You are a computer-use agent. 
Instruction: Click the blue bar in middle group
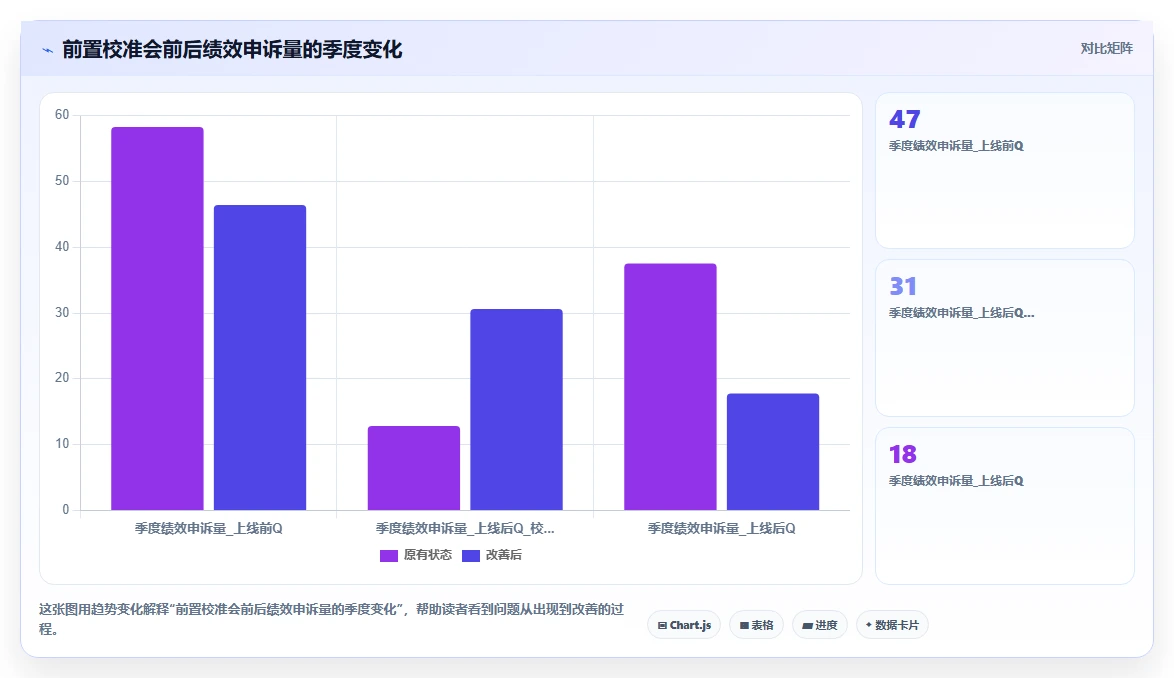tap(517, 410)
